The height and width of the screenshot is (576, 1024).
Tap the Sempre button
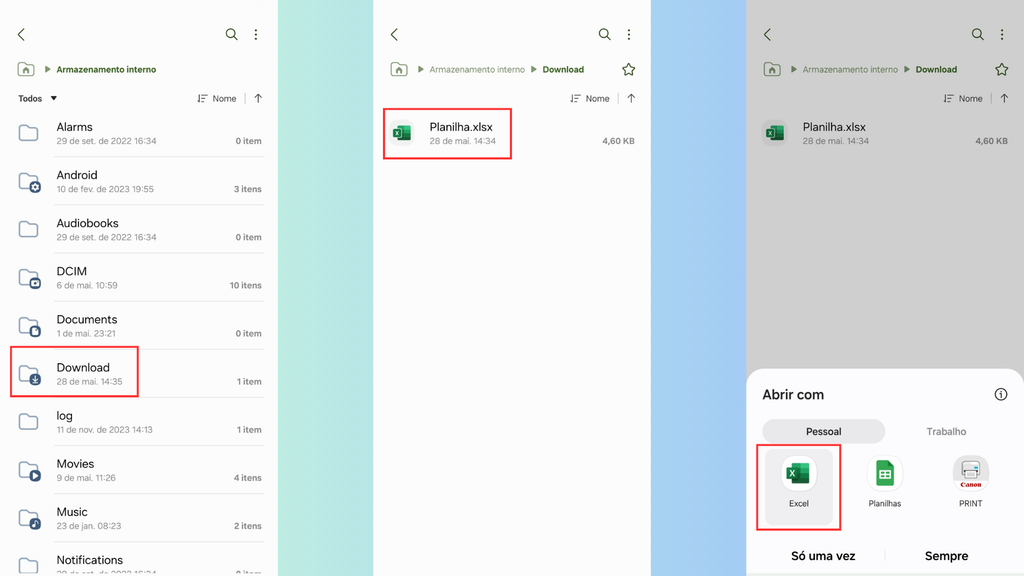point(946,556)
